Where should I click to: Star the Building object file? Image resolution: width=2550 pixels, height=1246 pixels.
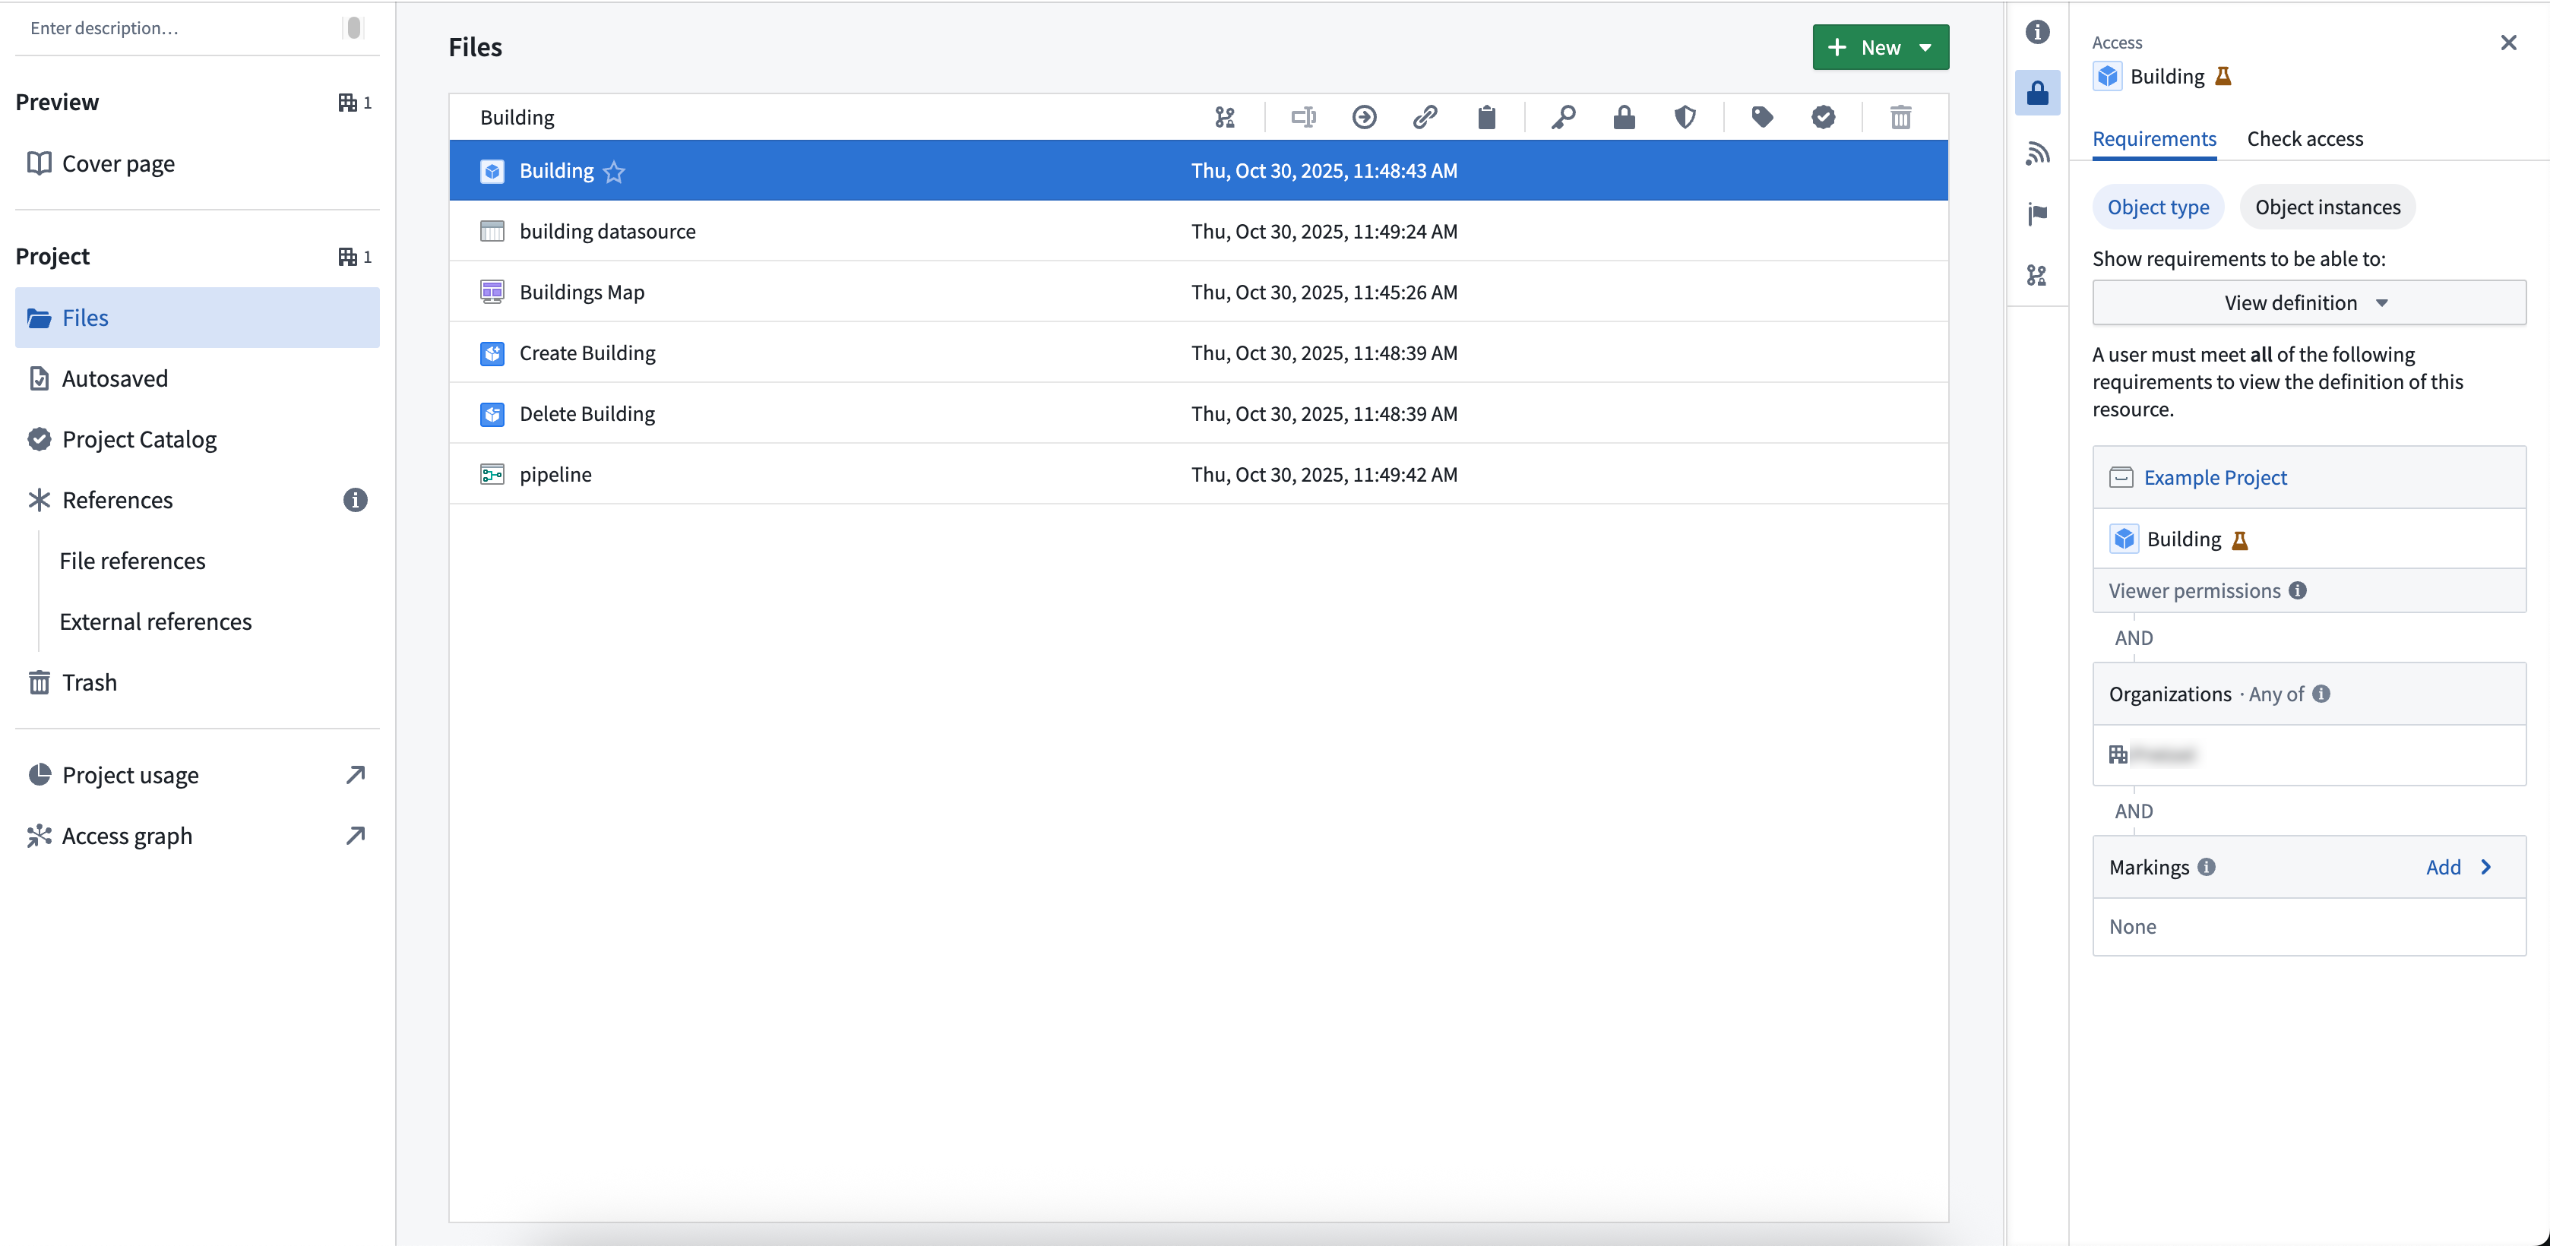[613, 171]
